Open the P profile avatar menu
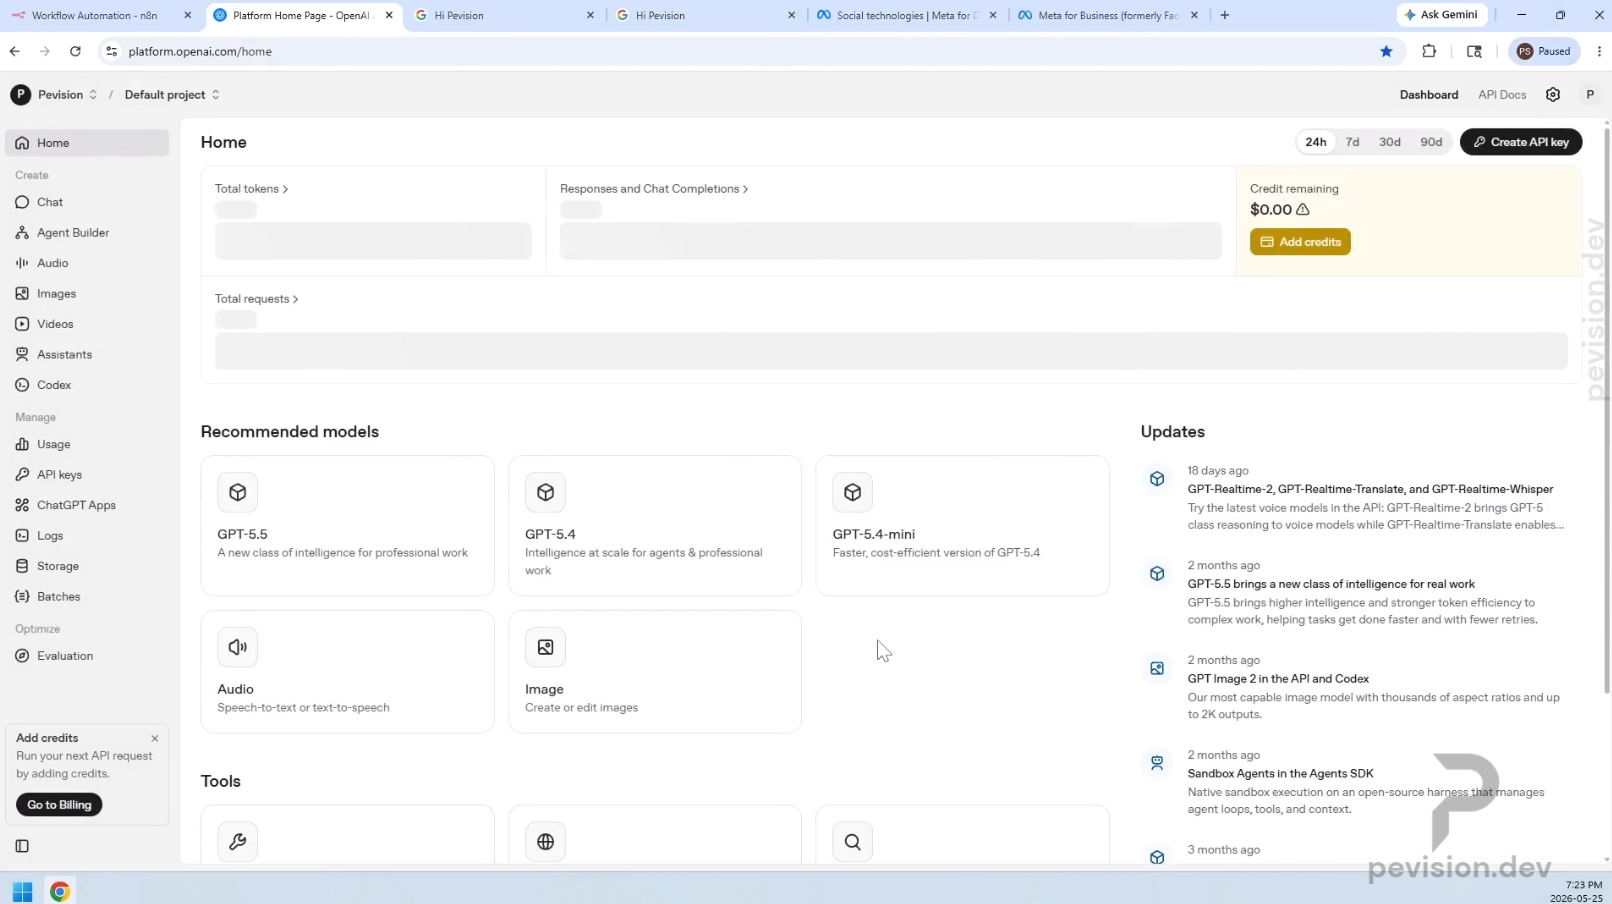Screen dimensions: 1612x904 coord(1590,95)
